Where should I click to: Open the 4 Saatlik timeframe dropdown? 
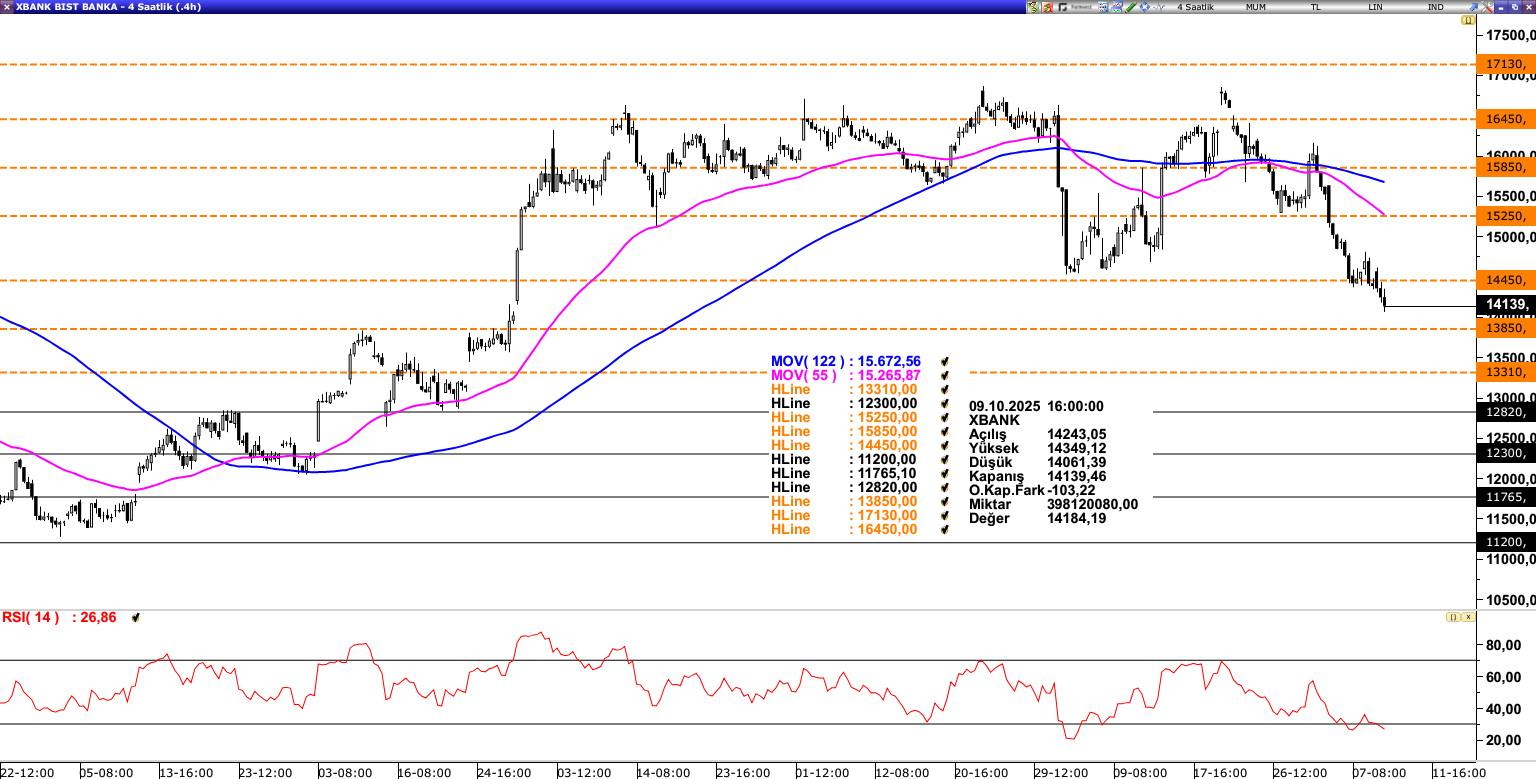pos(1195,7)
